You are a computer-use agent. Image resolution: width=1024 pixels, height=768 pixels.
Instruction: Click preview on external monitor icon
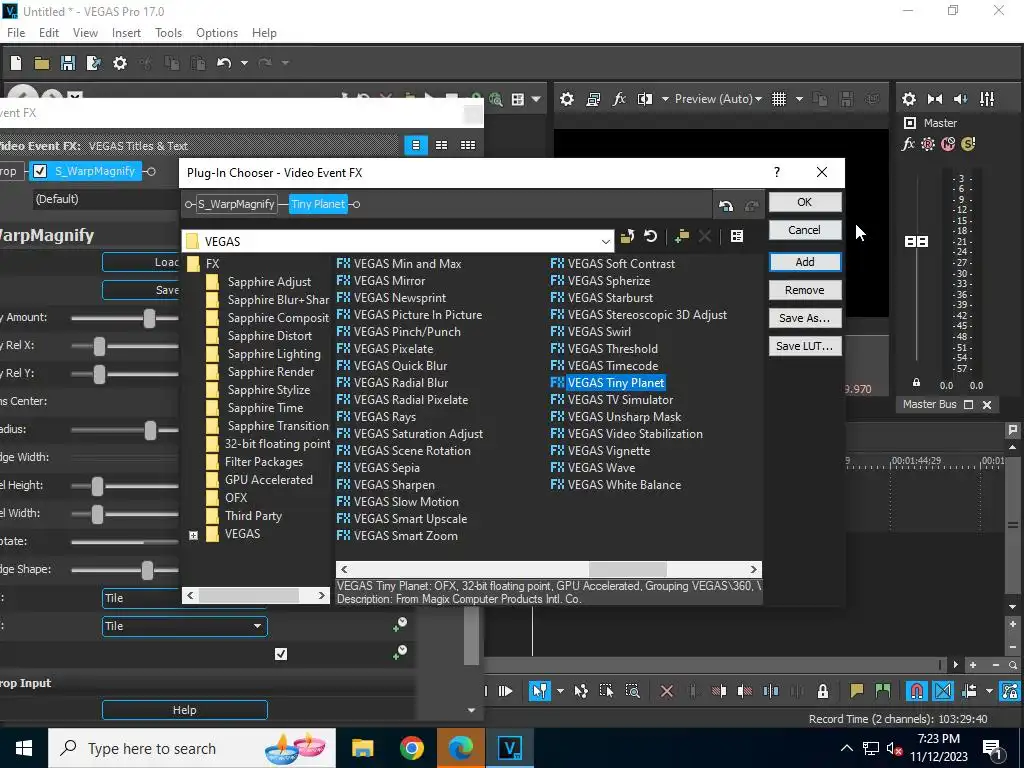pos(593,99)
